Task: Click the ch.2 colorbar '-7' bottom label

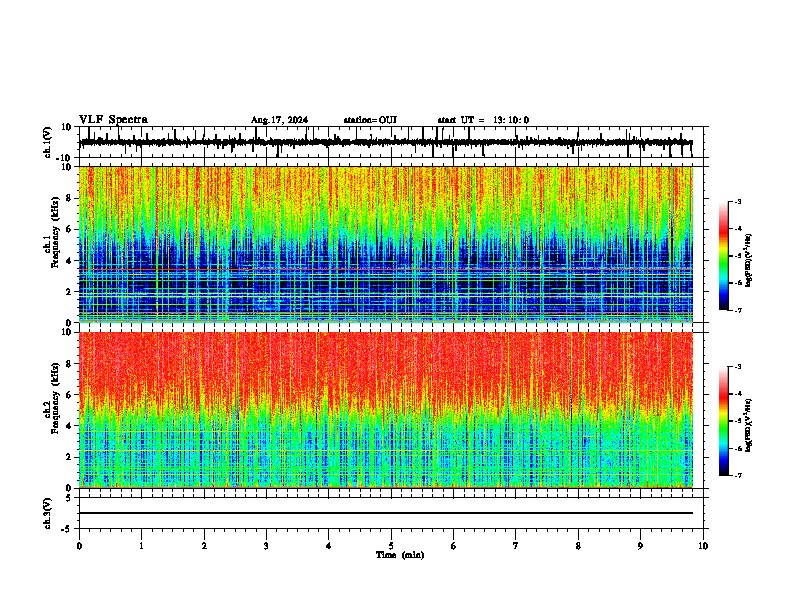Action: point(738,476)
